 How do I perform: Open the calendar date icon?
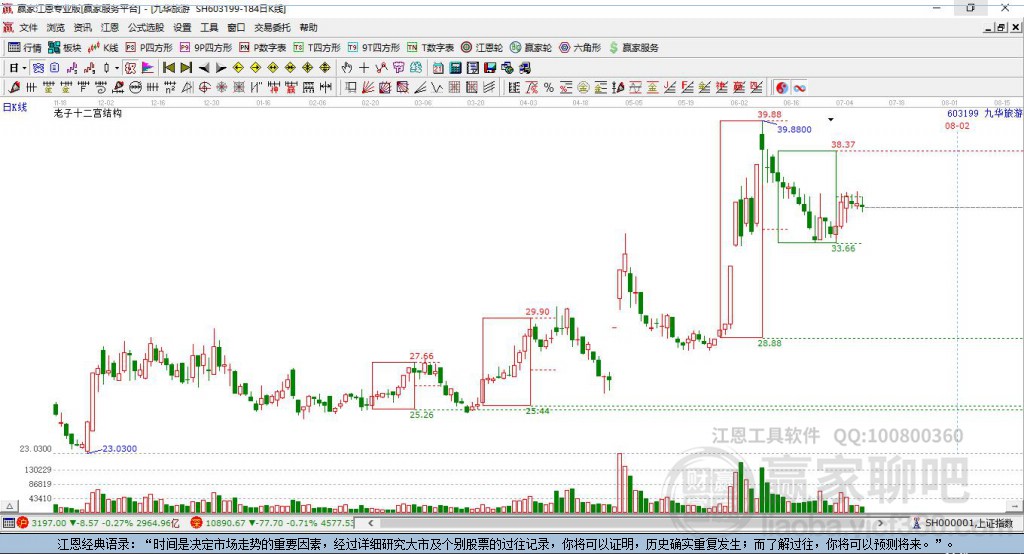point(438,68)
